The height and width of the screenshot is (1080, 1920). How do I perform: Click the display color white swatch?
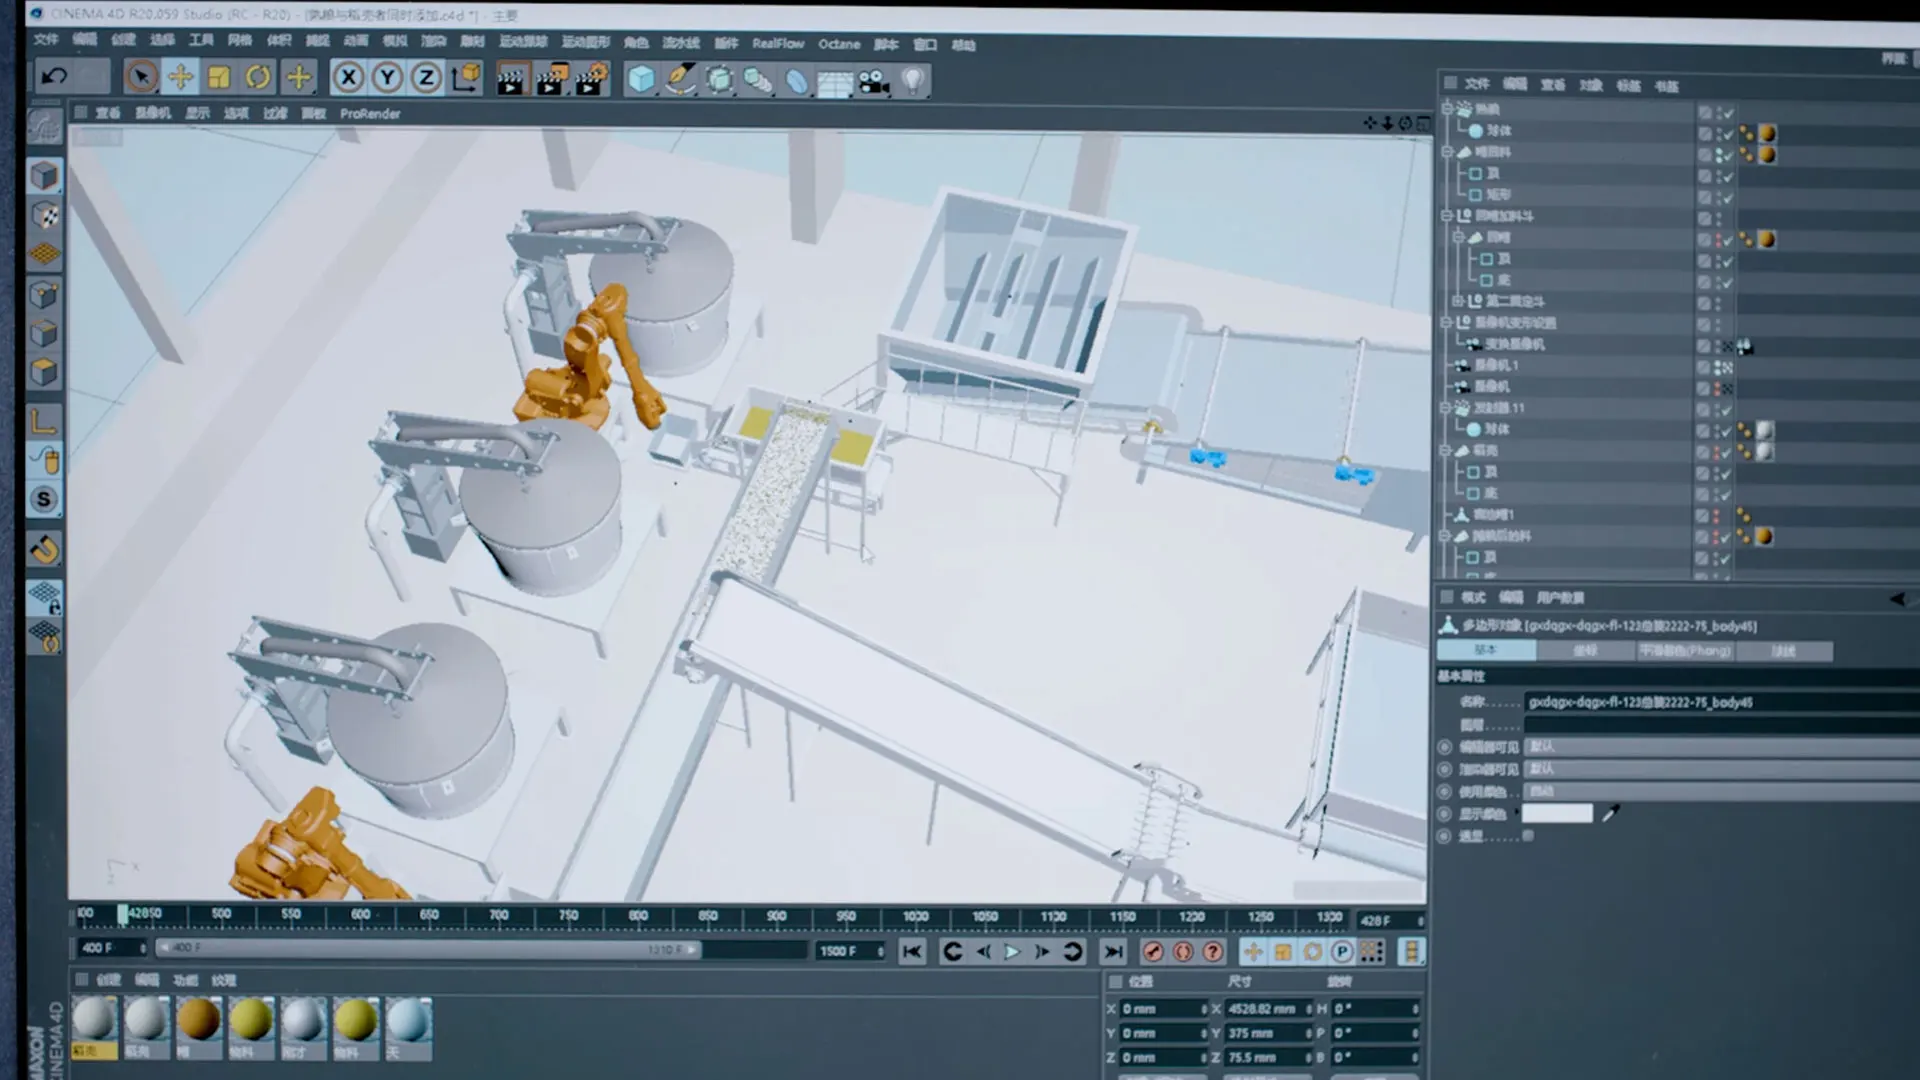[x=1557, y=814]
